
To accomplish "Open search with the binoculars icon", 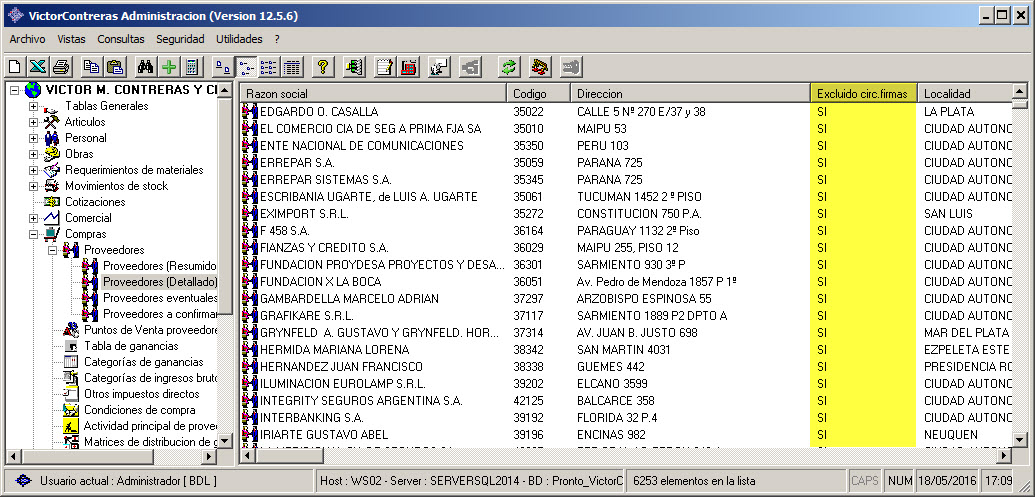I will pos(145,67).
